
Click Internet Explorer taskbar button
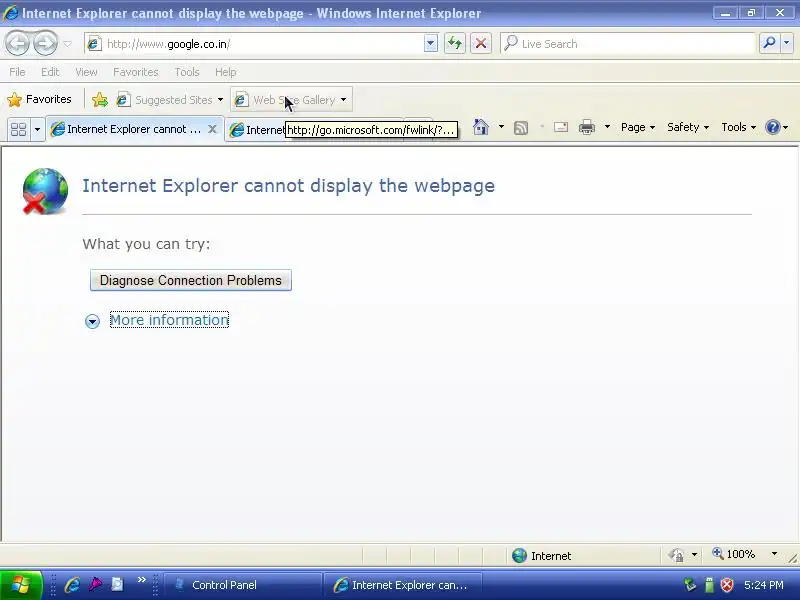403,585
